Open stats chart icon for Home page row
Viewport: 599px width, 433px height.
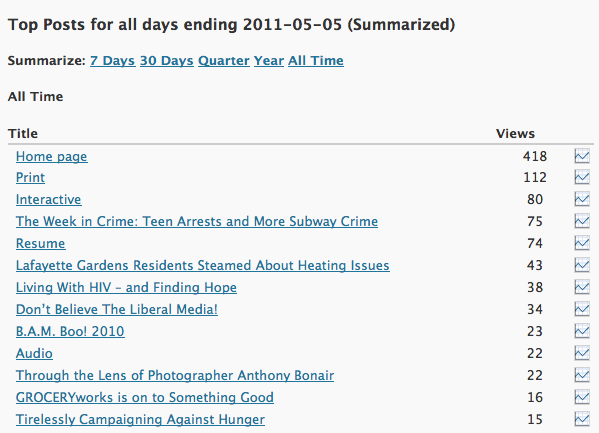[x=582, y=156]
